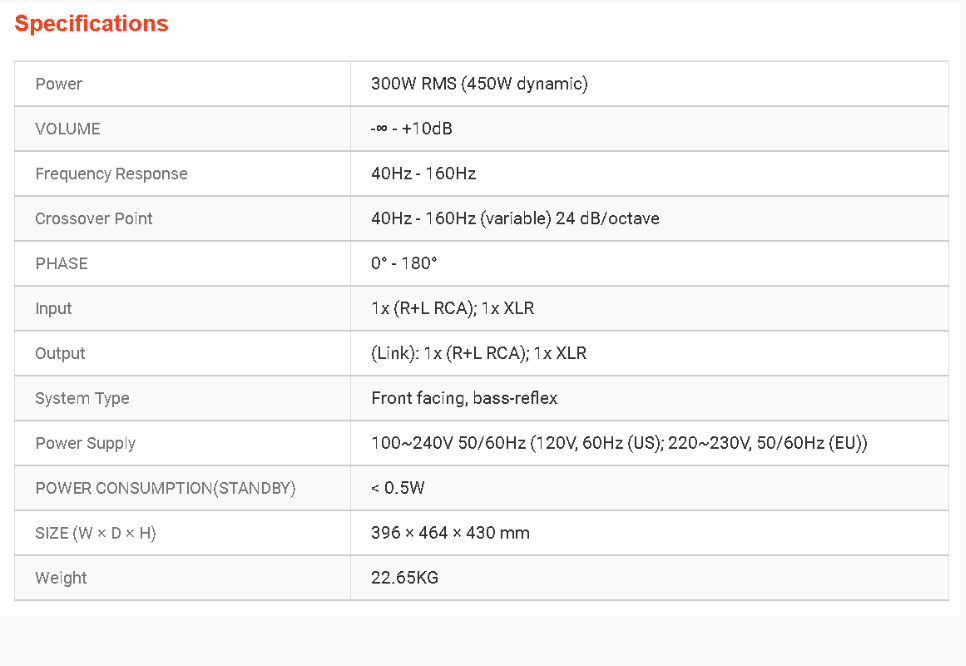This screenshot has height=666, width=966.
Task: Click the PHASE row label
Action: (x=61, y=264)
